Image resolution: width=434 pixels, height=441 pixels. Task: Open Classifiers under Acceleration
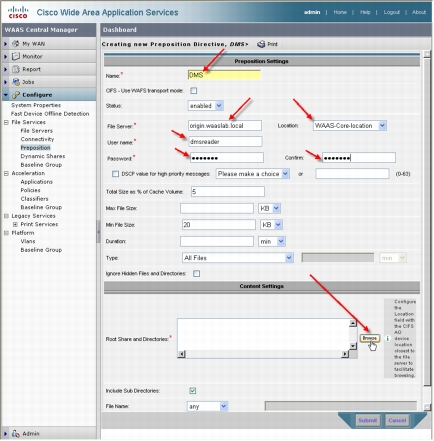coord(34,199)
